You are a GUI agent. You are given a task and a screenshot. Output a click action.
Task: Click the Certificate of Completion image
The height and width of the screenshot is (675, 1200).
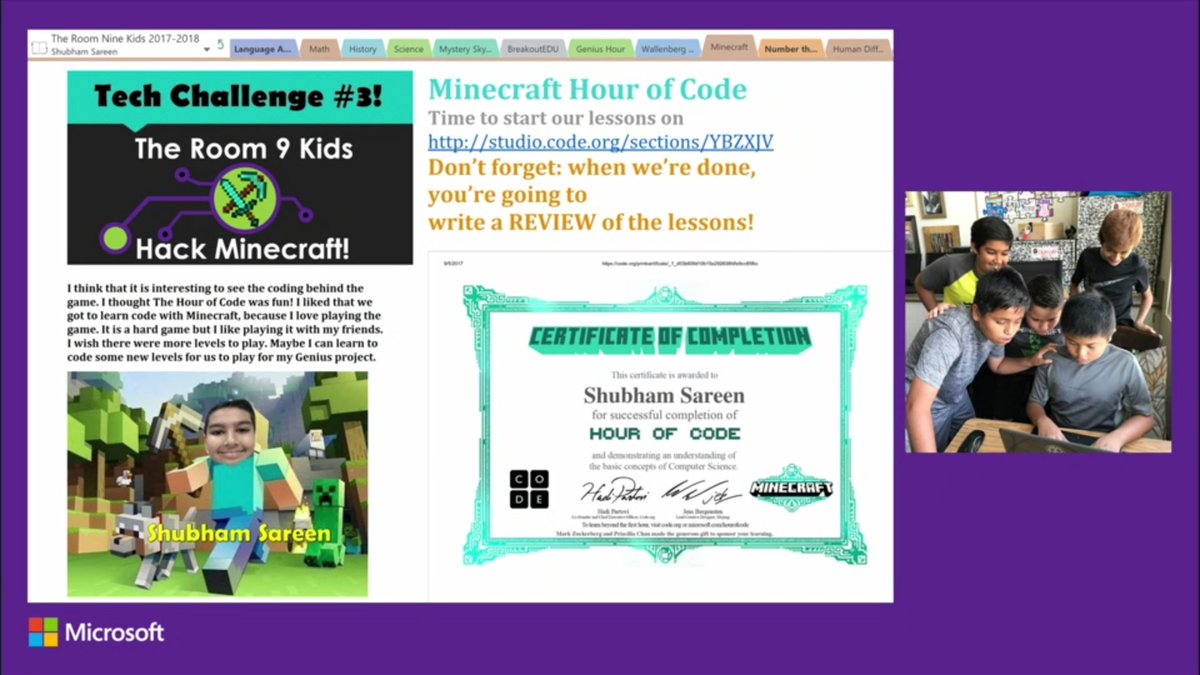664,425
